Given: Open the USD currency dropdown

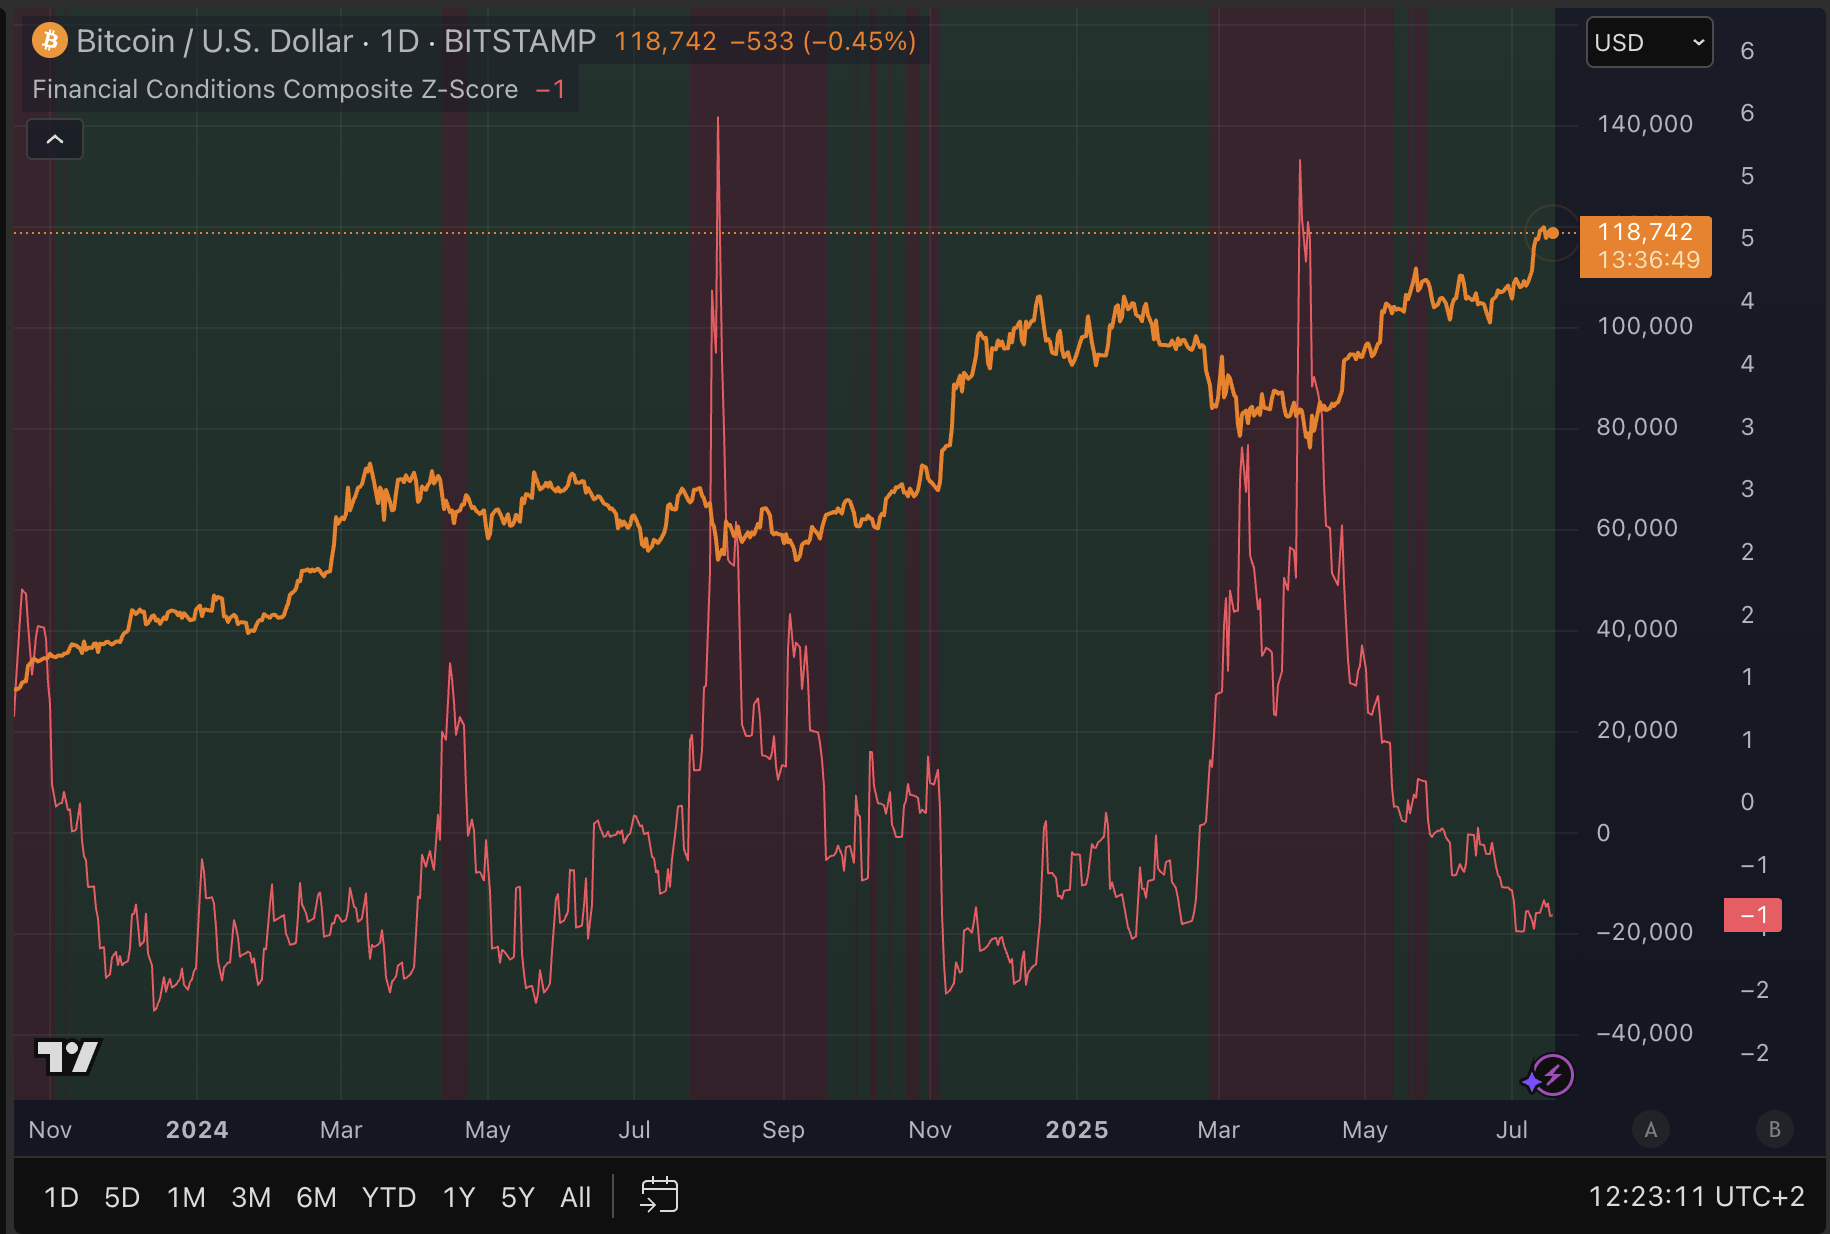Looking at the screenshot, I should coord(1649,43).
